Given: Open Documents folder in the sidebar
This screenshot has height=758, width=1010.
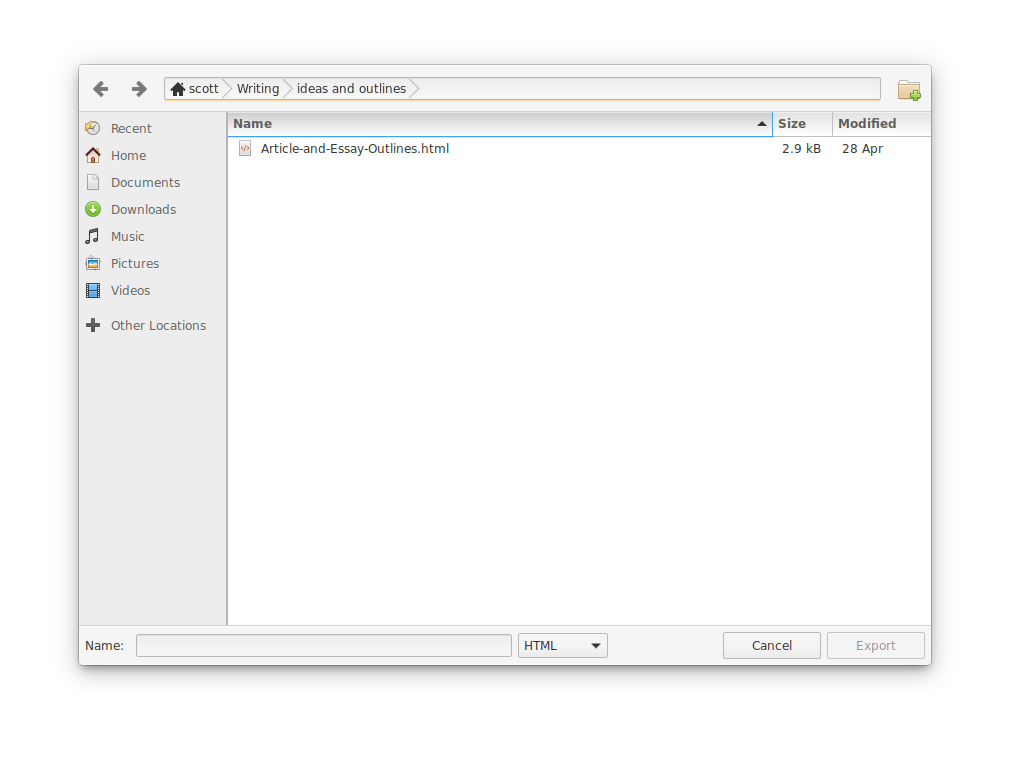Looking at the screenshot, I should pos(145,183).
